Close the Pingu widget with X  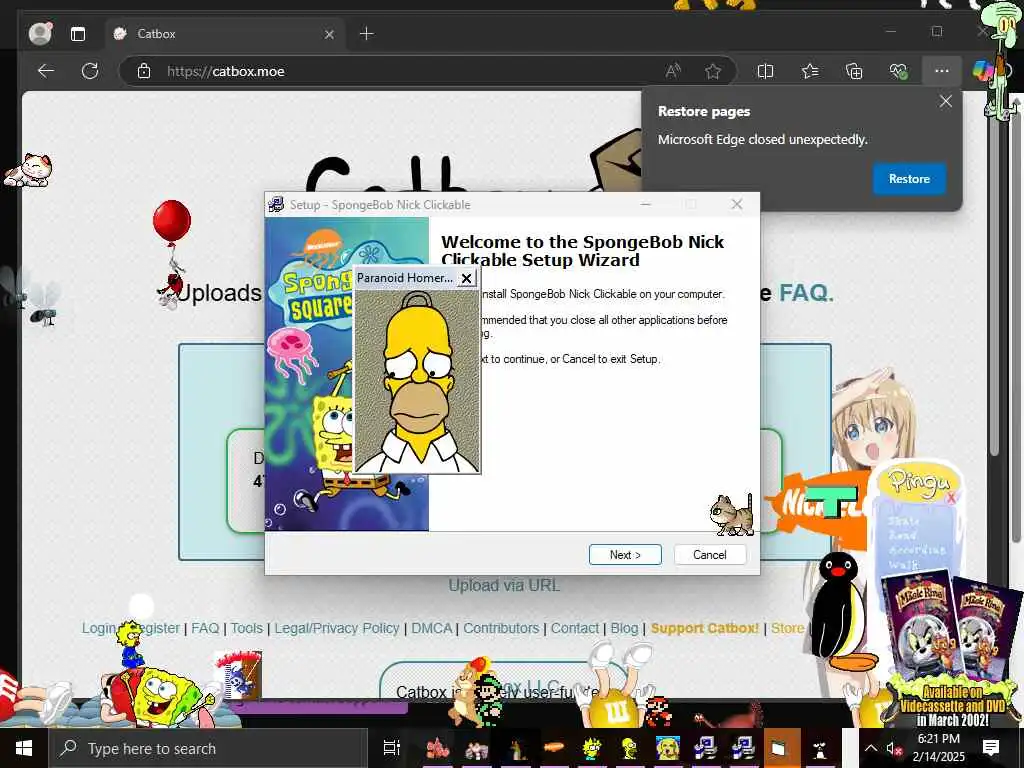coord(951,498)
